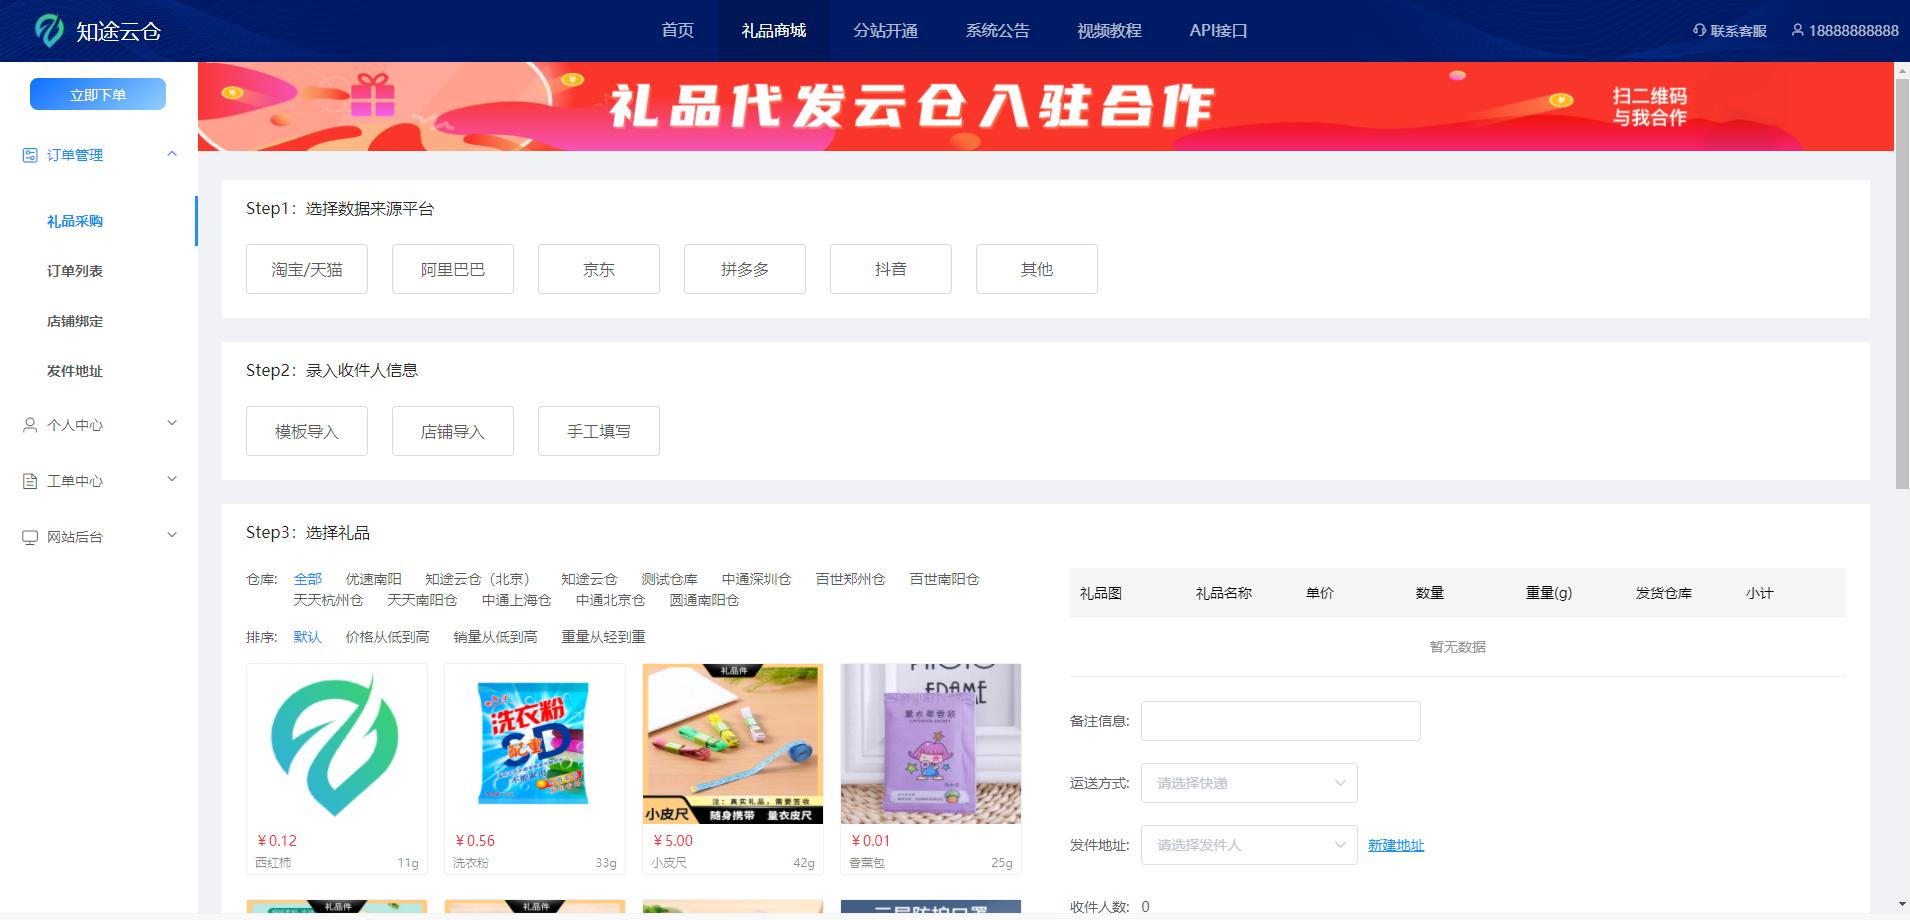This screenshot has height=920, width=1910.
Task: Open the 发件地址 sender dropdown
Action: click(1247, 845)
